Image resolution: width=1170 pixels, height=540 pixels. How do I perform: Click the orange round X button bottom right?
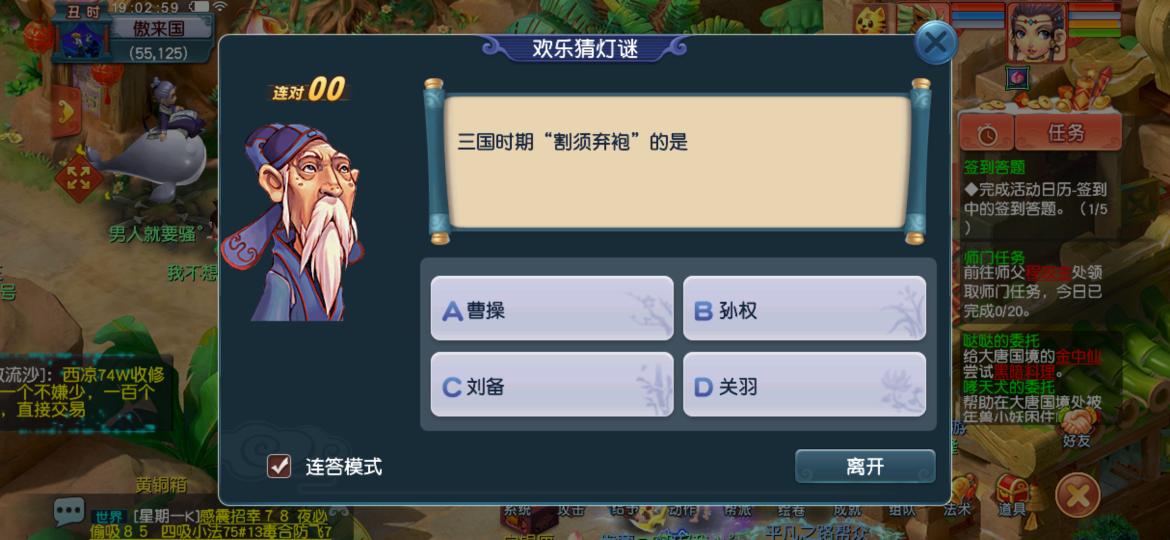coord(1077,495)
